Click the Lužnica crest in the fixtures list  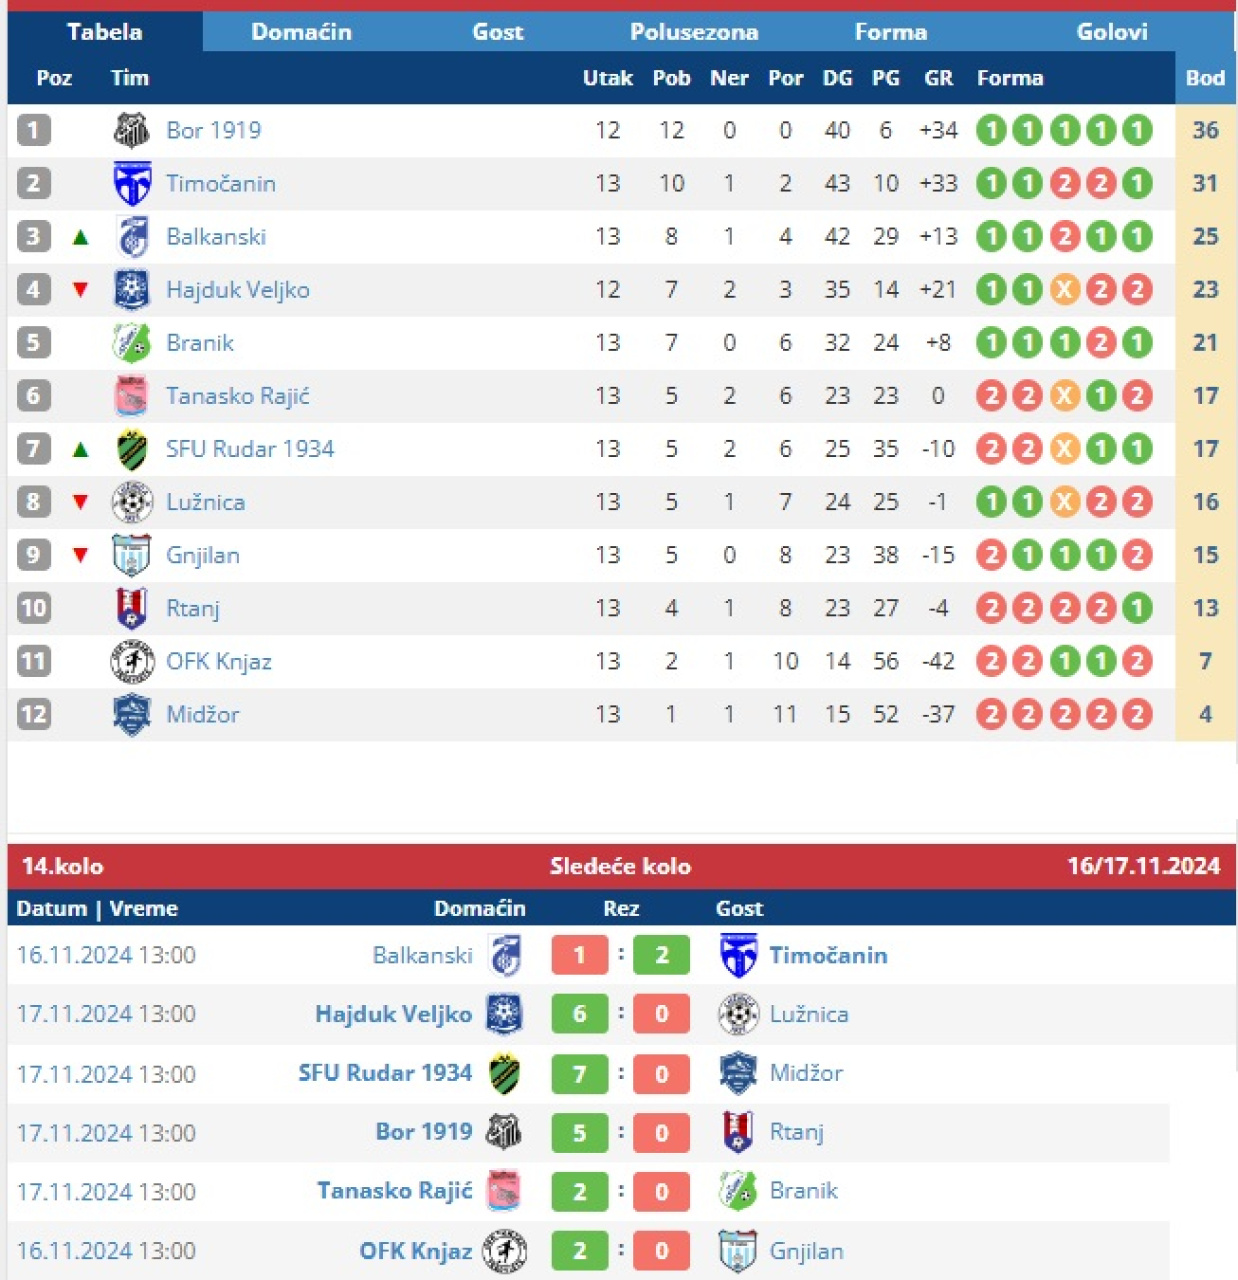[x=738, y=1014]
